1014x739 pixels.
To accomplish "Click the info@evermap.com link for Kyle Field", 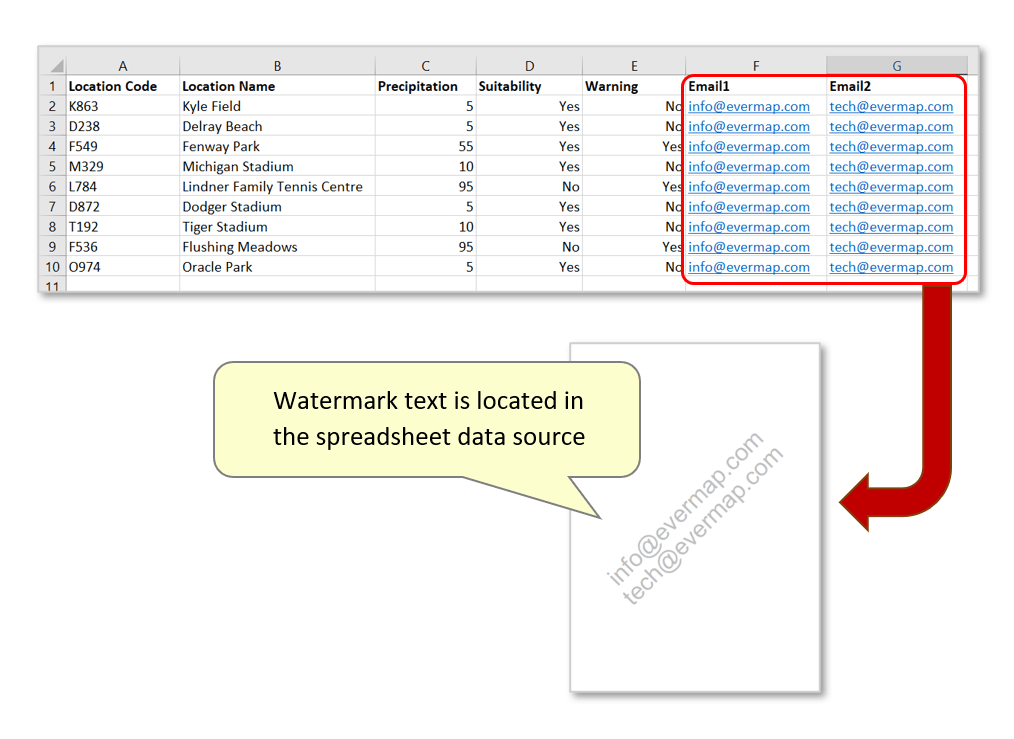I will 748,106.
